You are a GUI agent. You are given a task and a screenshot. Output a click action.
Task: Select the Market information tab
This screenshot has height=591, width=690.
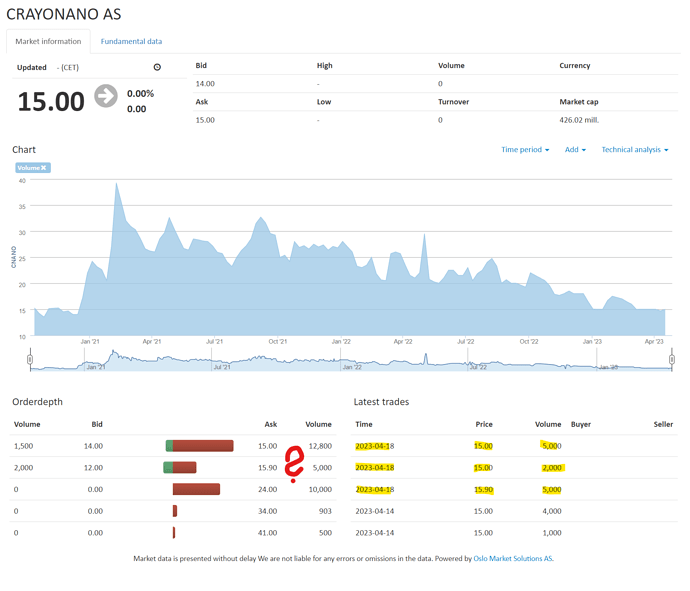click(48, 41)
